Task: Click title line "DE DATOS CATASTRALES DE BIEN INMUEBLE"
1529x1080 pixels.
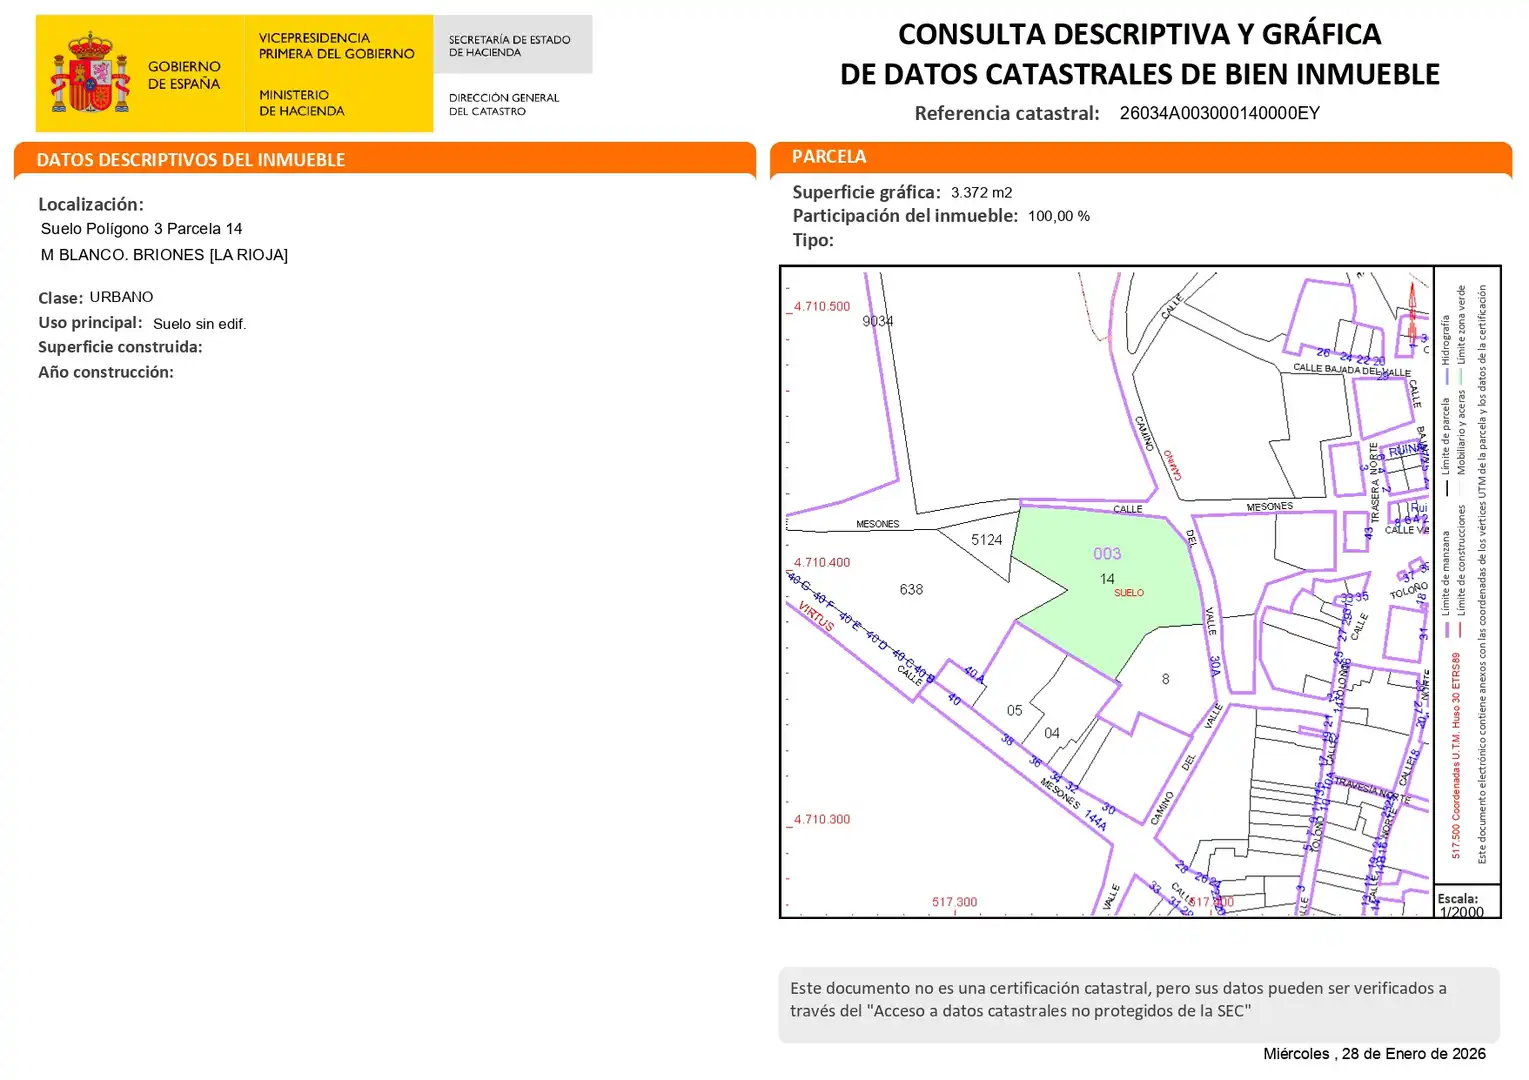Action: (x=1140, y=74)
